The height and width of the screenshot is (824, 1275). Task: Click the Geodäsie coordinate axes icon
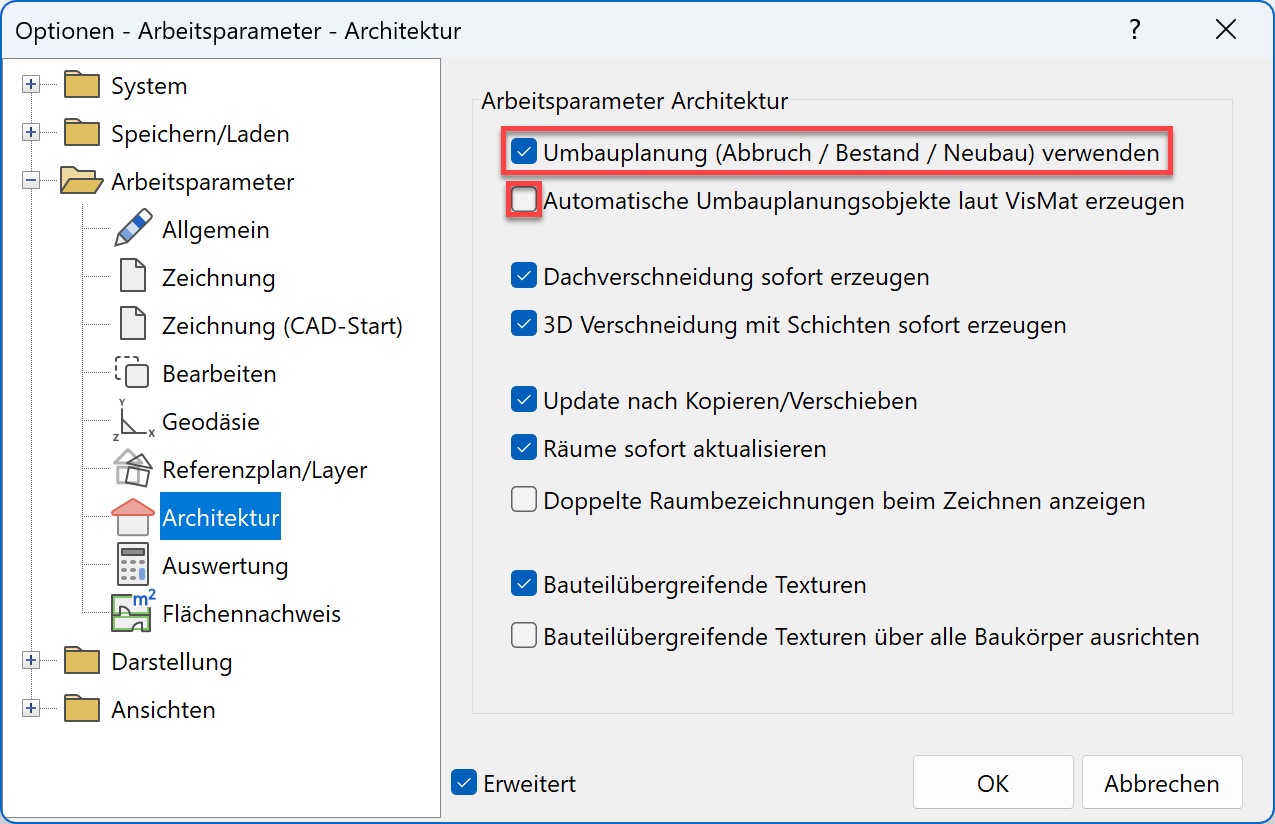click(133, 421)
